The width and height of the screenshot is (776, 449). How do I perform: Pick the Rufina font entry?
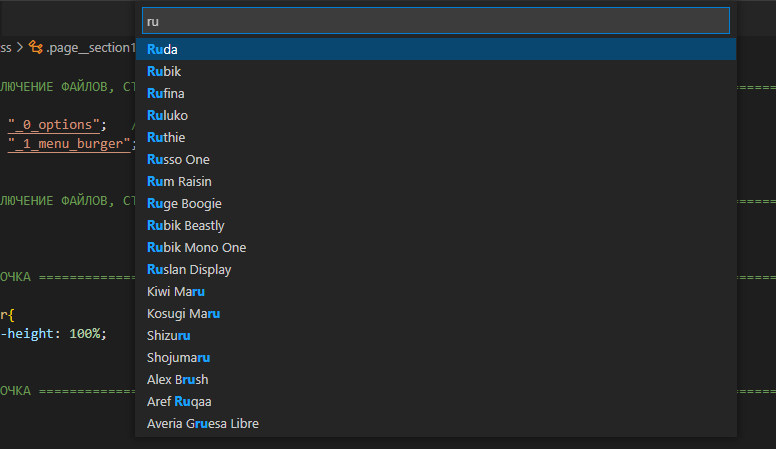point(436,94)
